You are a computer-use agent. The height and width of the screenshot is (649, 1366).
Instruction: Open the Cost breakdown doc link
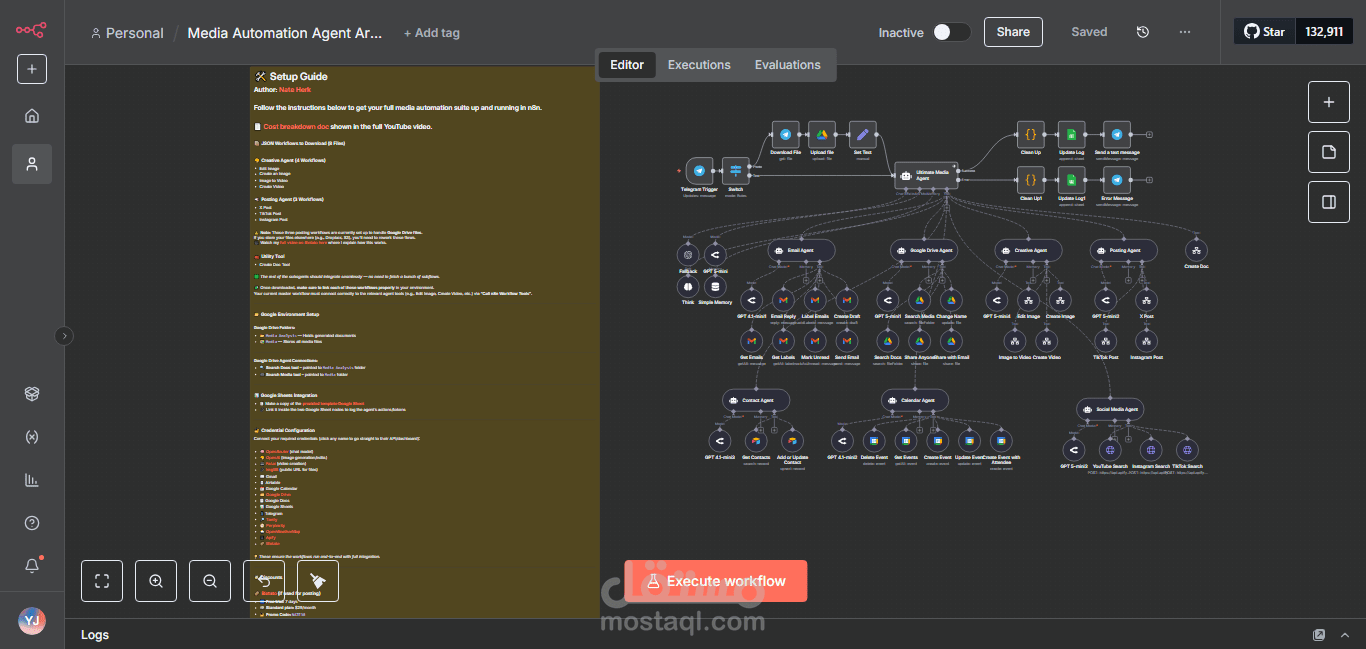[297, 127]
